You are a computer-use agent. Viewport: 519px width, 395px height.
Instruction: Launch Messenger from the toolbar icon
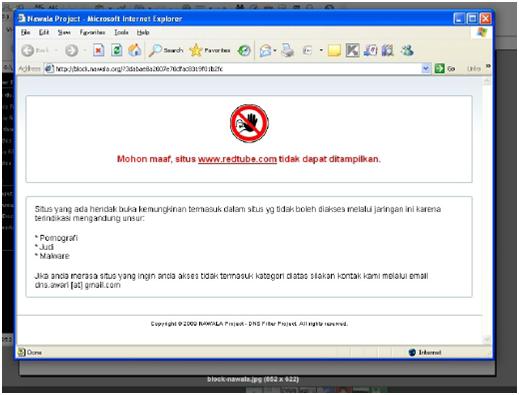click(407, 50)
